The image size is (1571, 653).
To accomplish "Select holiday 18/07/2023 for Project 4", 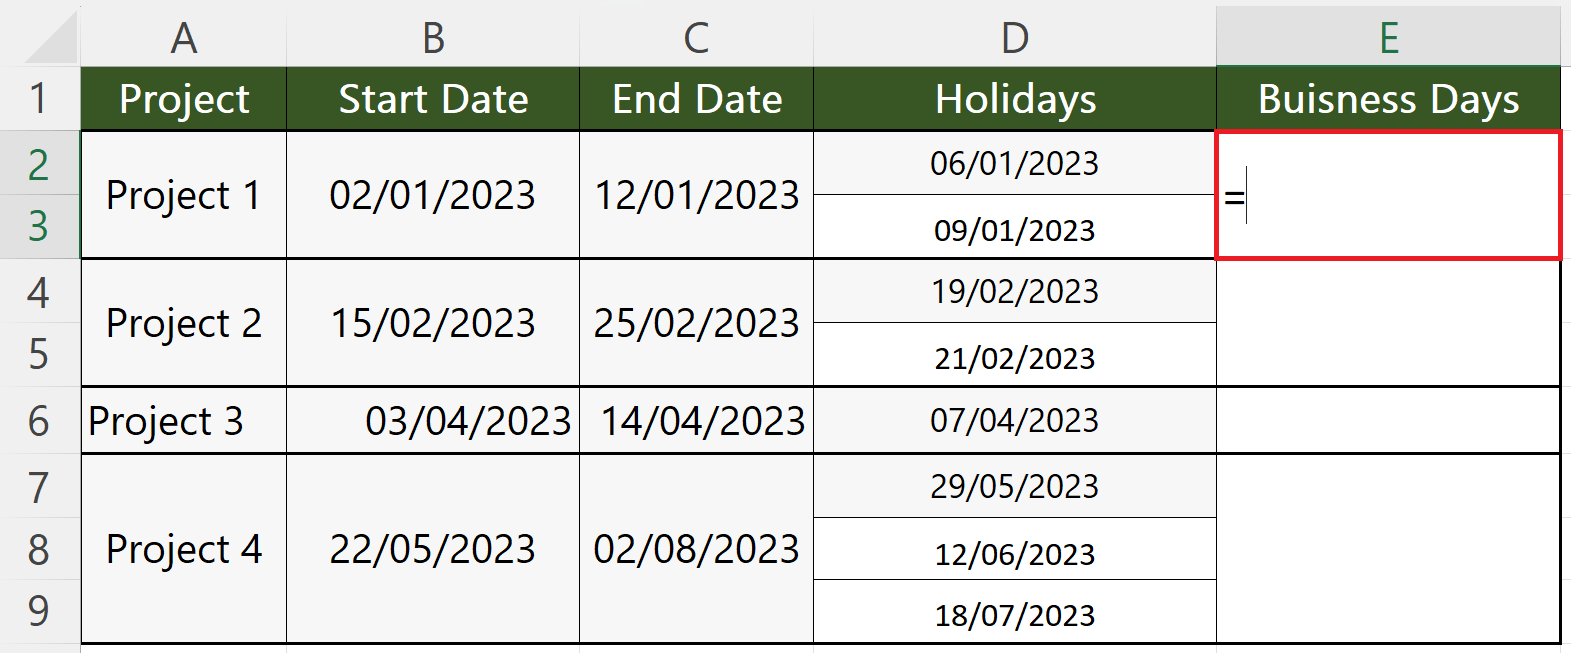I will click(x=1015, y=614).
